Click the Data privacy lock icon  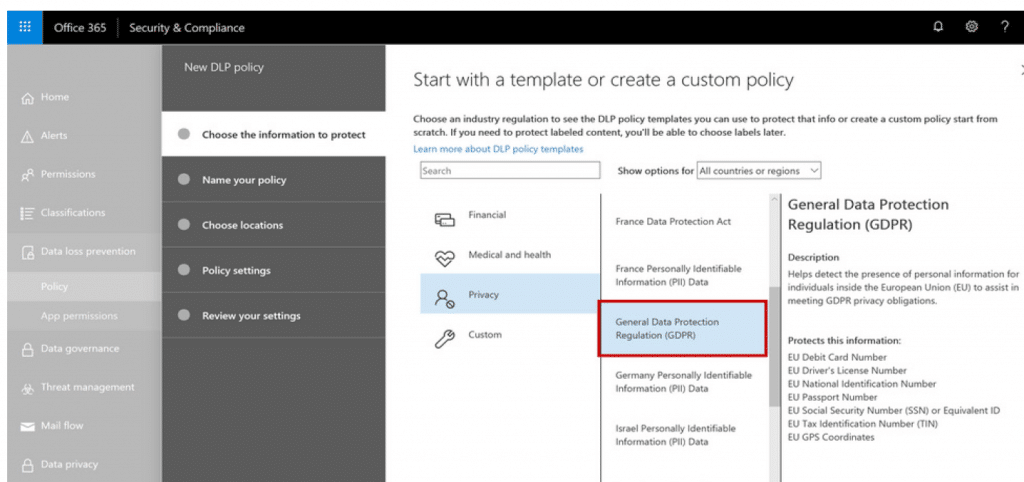[27, 465]
